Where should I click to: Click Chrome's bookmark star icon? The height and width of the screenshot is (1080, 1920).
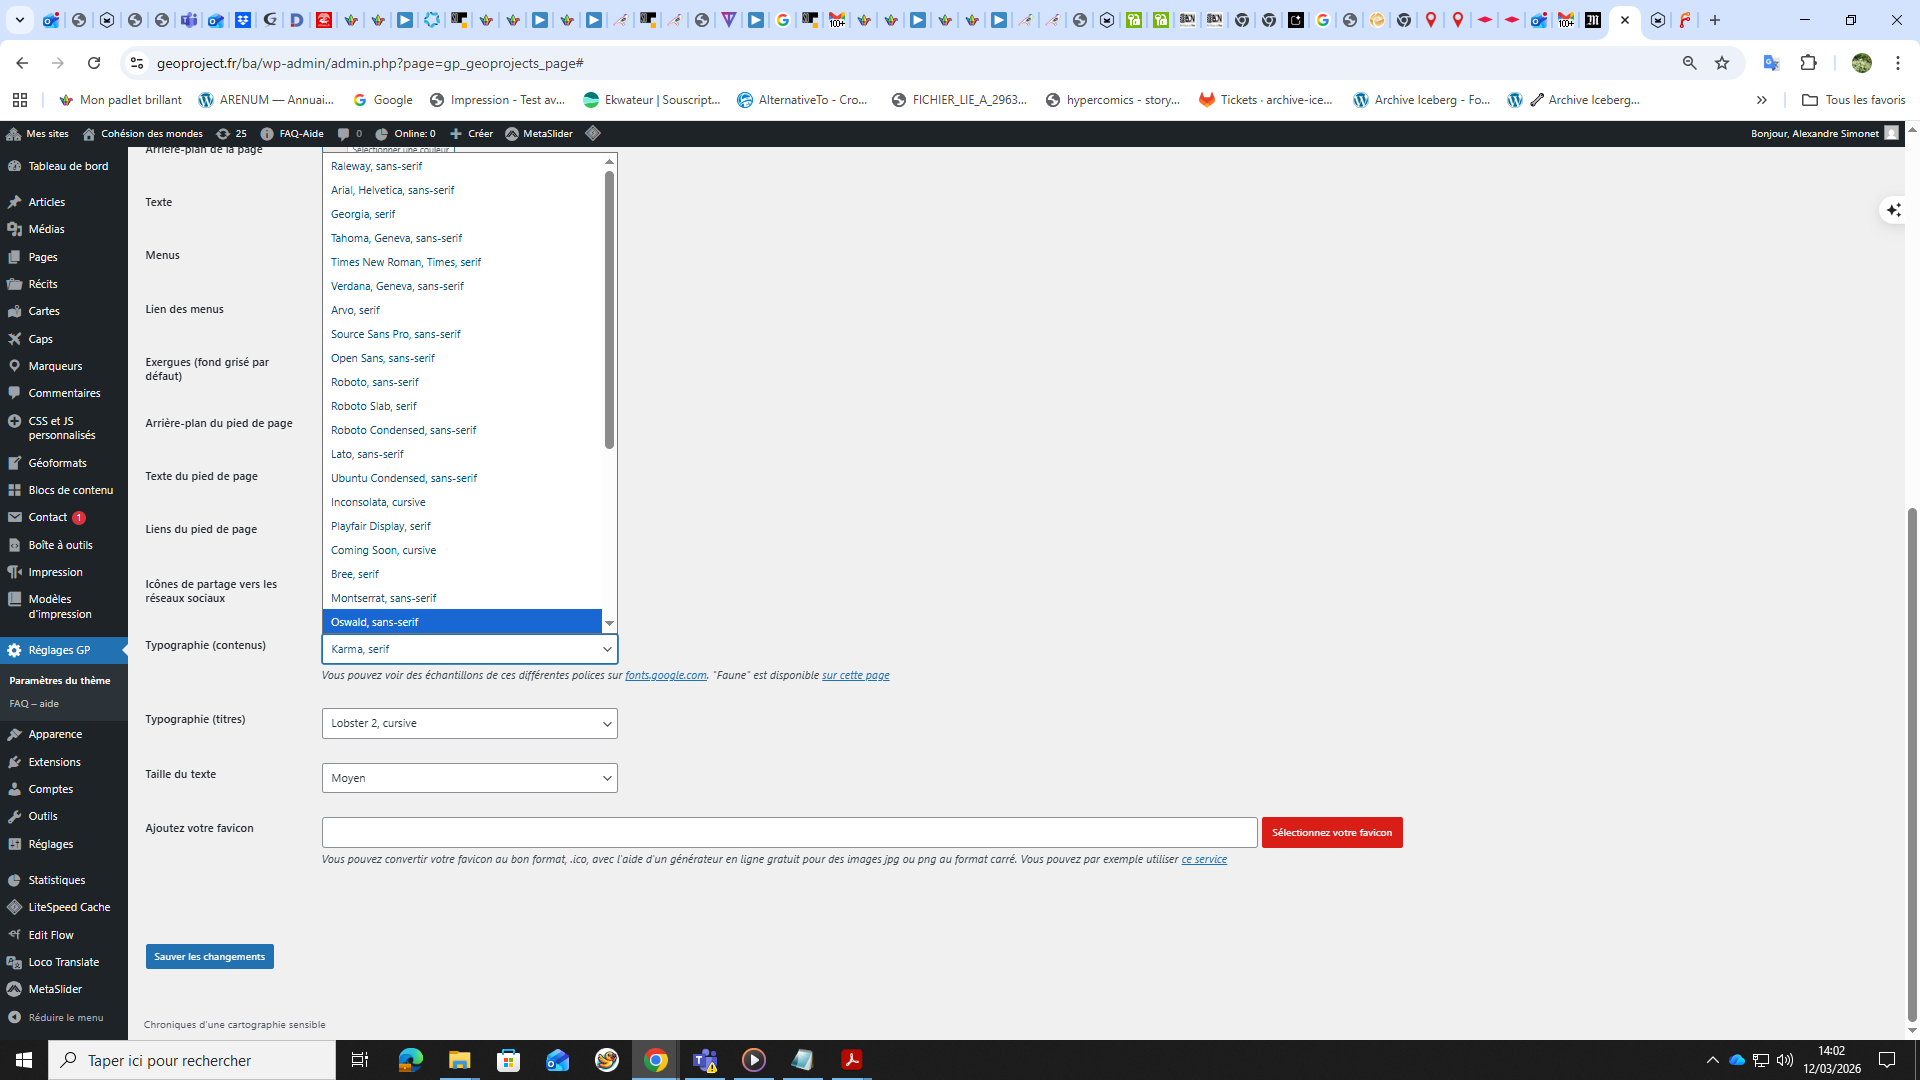point(1722,63)
